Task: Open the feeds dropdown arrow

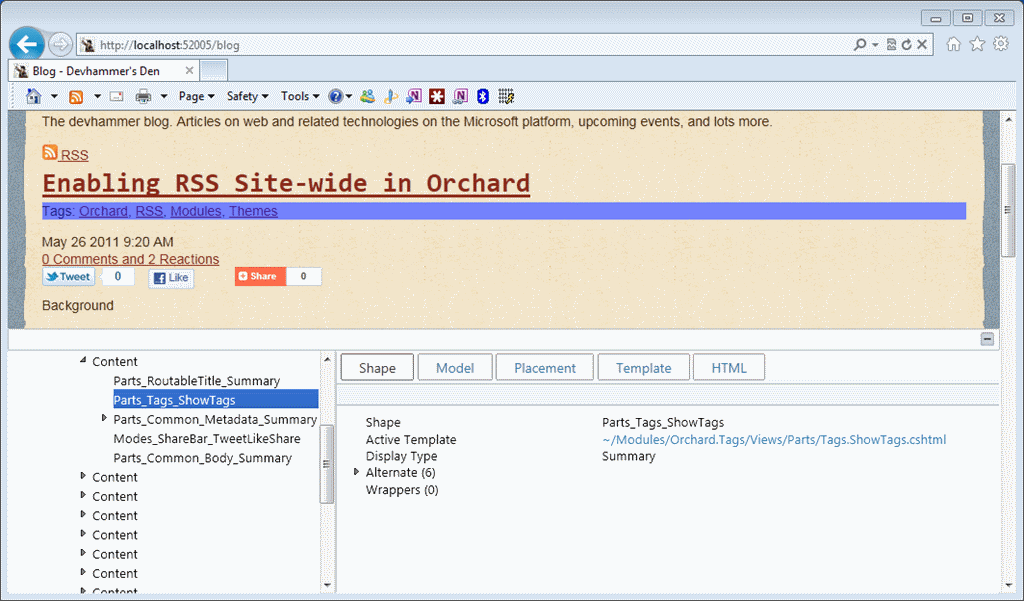Action: 97,97
